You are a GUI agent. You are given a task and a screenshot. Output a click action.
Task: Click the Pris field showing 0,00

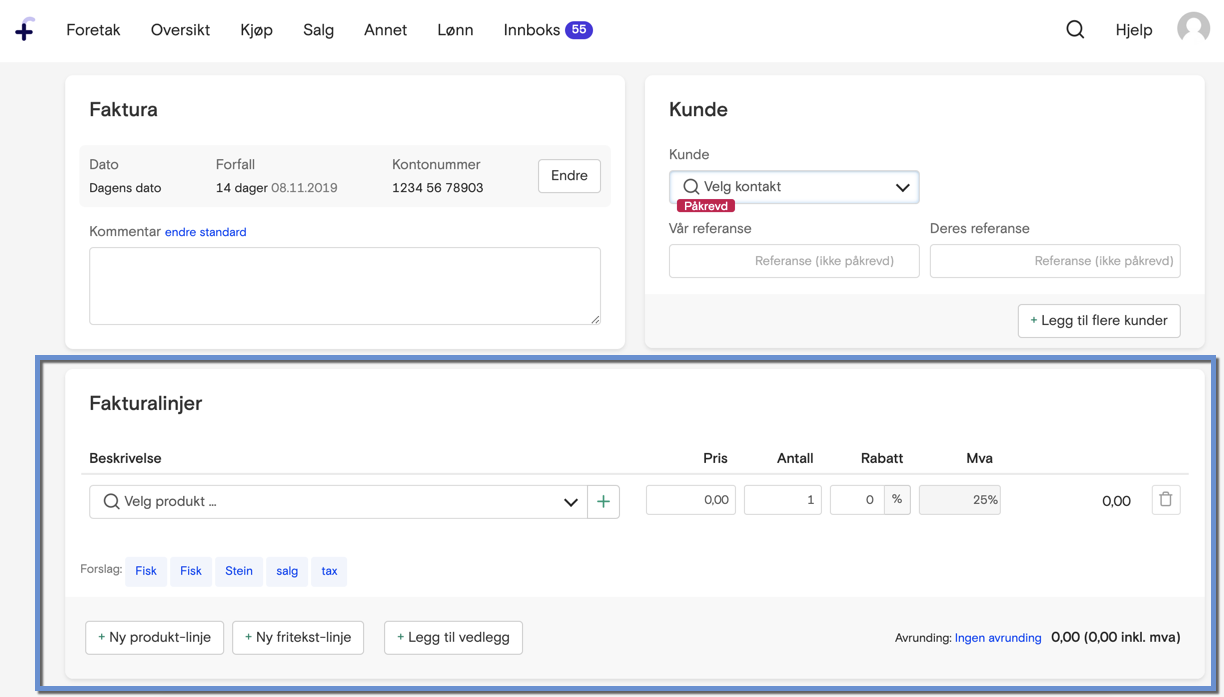(x=691, y=500)
